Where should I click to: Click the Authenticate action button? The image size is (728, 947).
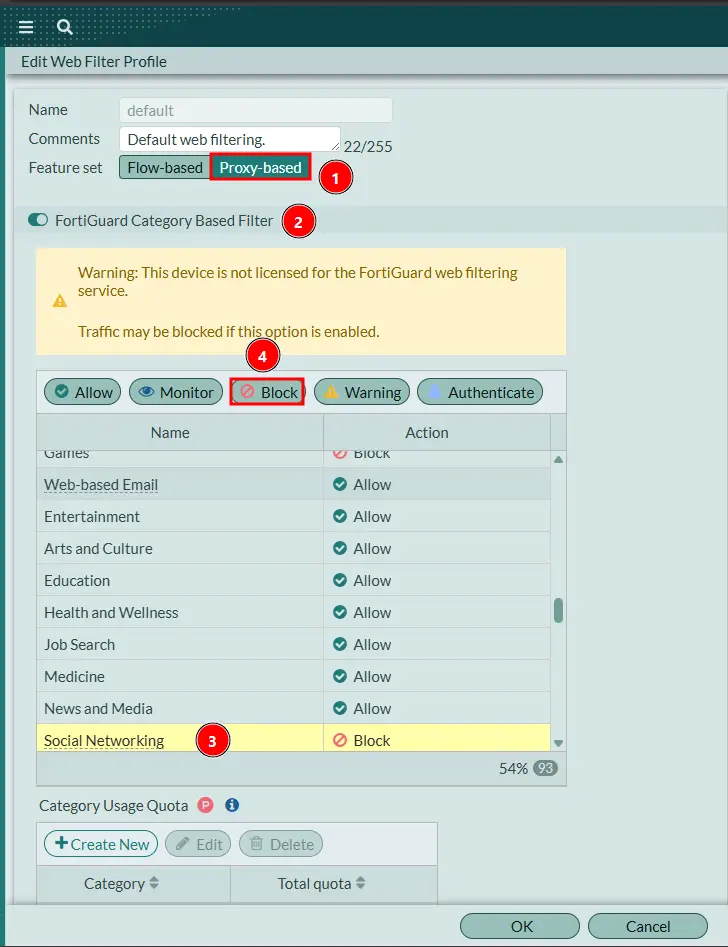[480, 392]
